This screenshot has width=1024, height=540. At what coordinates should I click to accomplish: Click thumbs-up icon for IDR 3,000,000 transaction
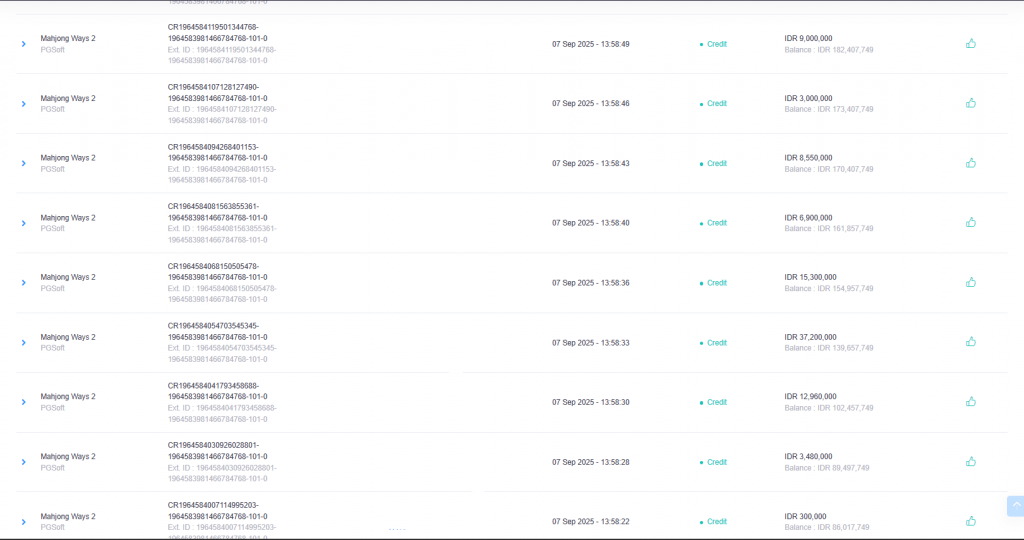[x=970, y=103]
